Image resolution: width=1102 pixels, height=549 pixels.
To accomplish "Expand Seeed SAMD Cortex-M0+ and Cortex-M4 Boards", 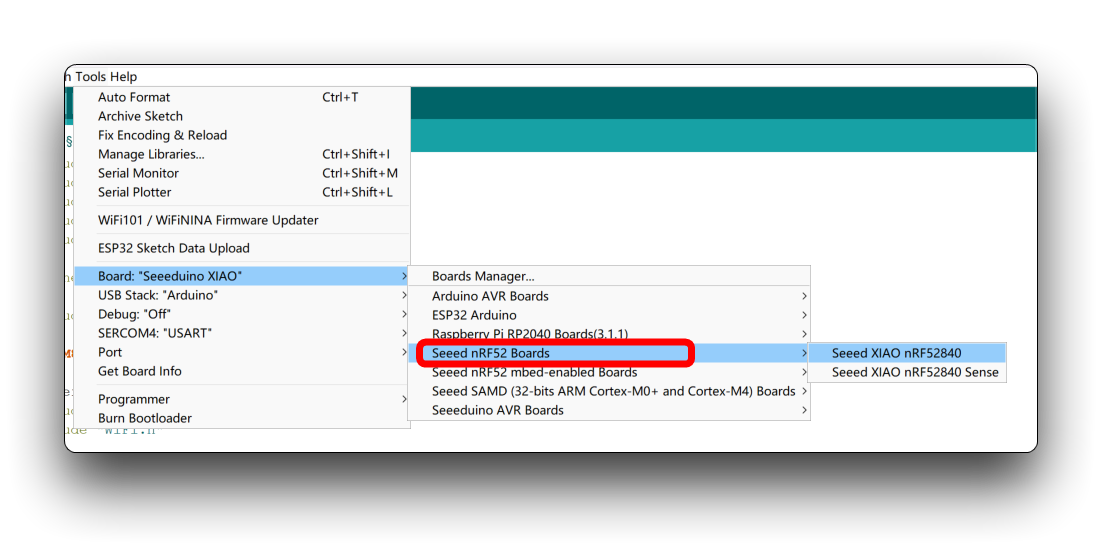I will point(609,391).
